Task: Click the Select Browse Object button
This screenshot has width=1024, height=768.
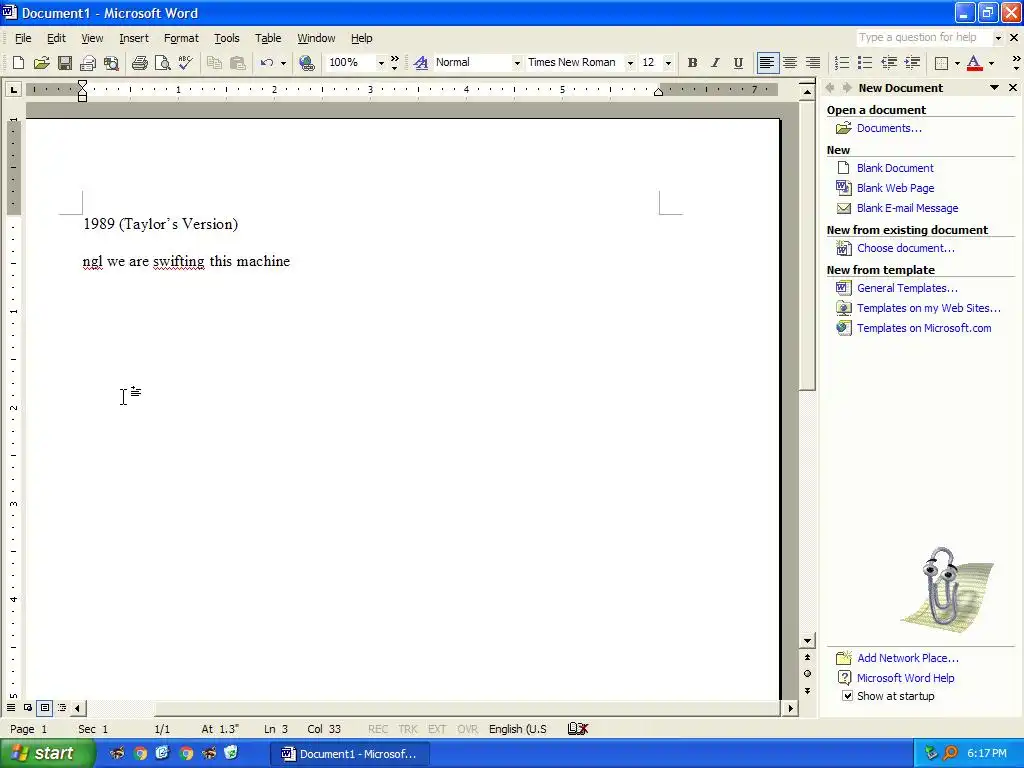Action: (807, 673)
